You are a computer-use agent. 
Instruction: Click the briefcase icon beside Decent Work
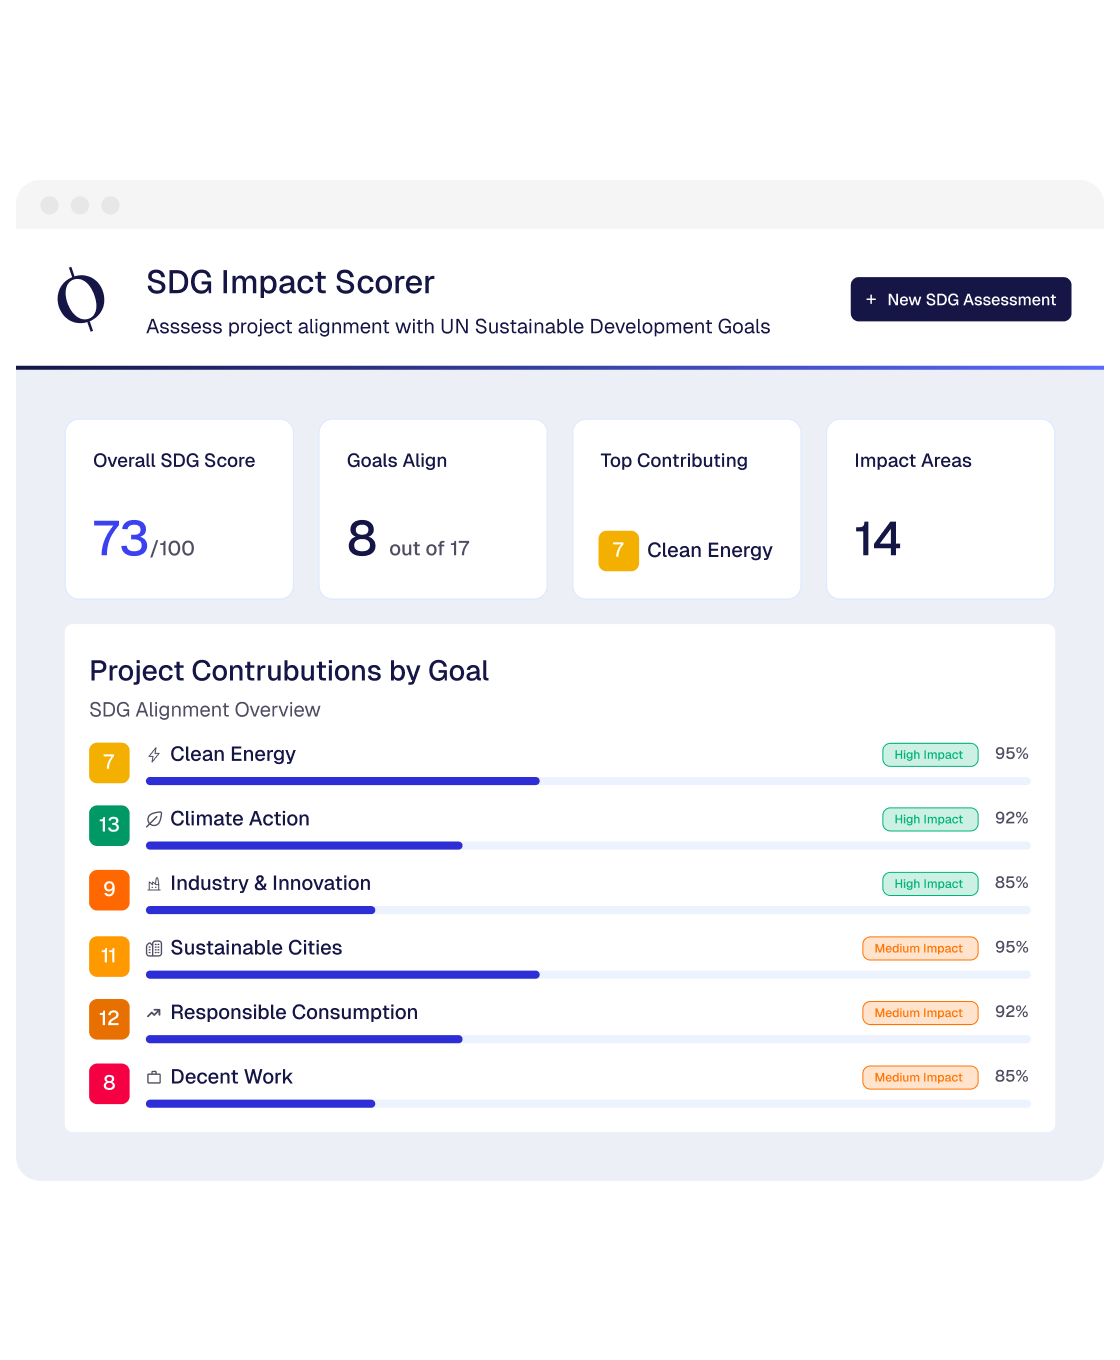(x=154, y=1077)
